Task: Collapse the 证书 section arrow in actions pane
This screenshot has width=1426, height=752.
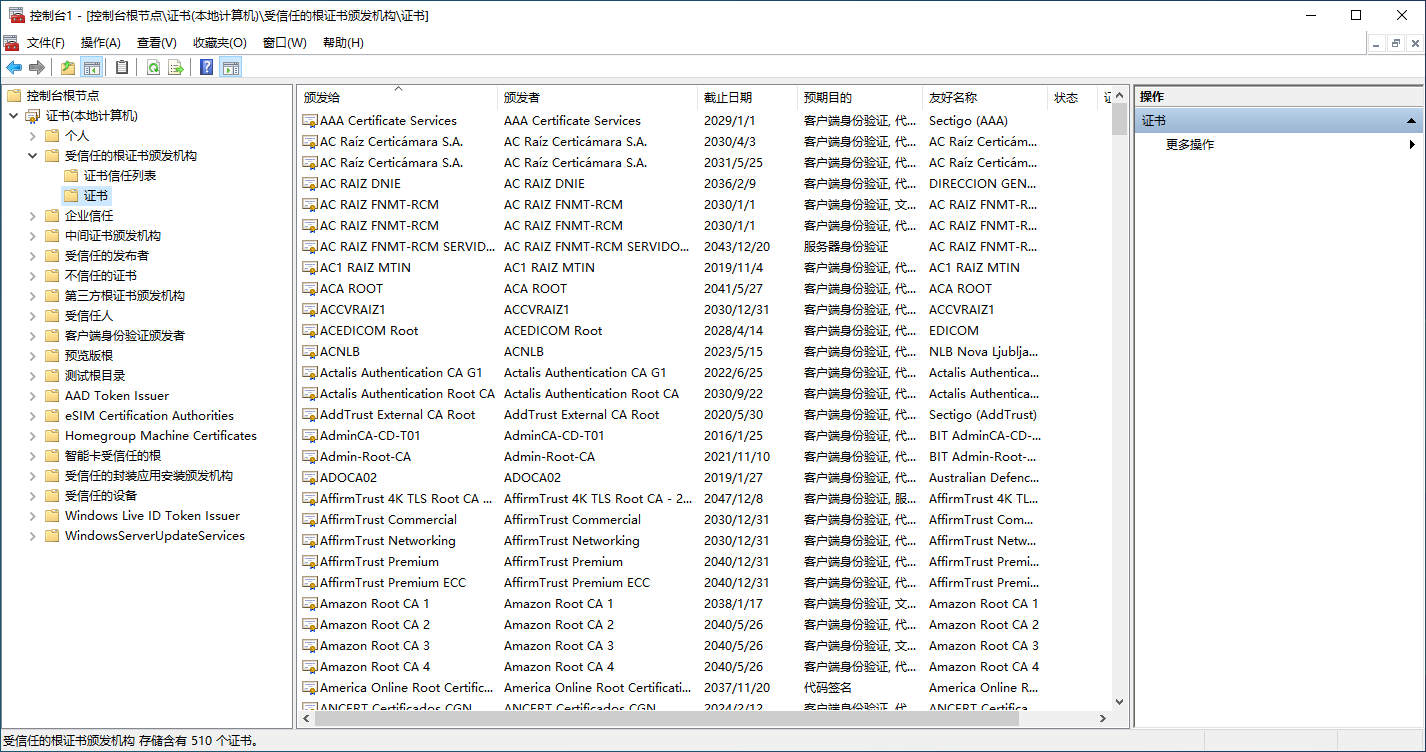Action: [x=1411, y=121]
